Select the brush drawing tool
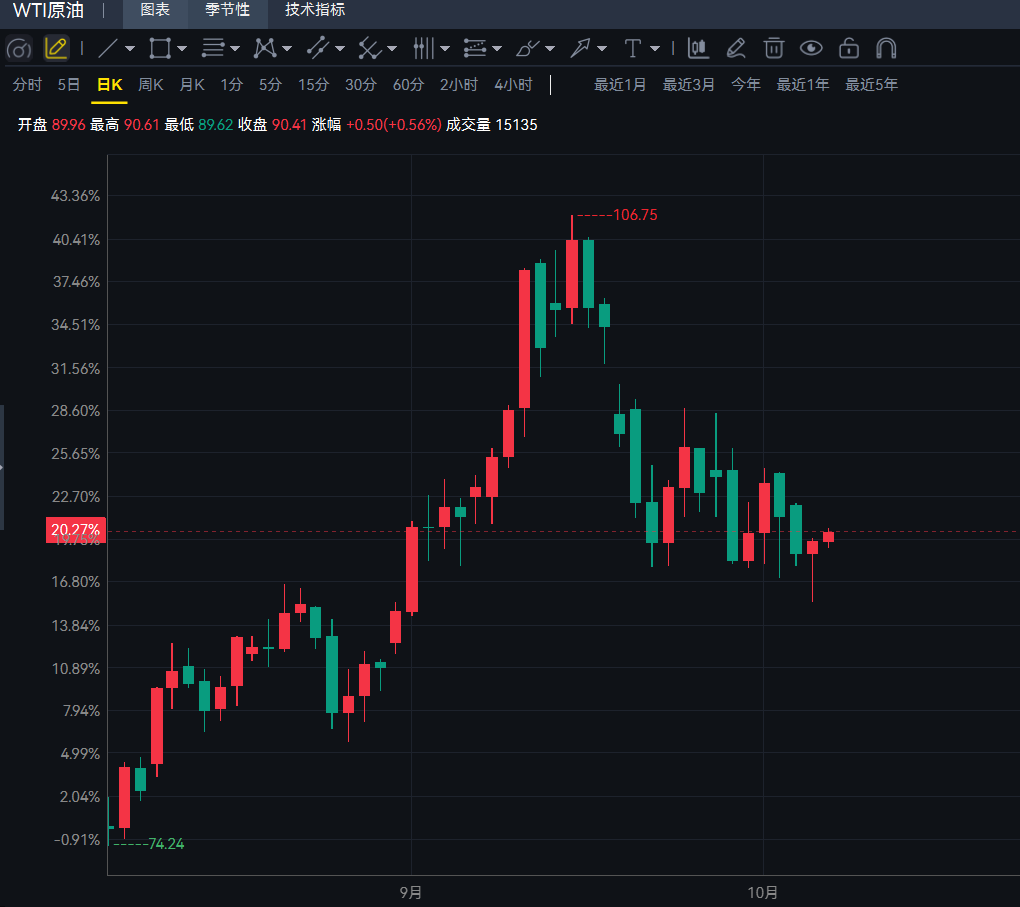 (x=527, y=48)
